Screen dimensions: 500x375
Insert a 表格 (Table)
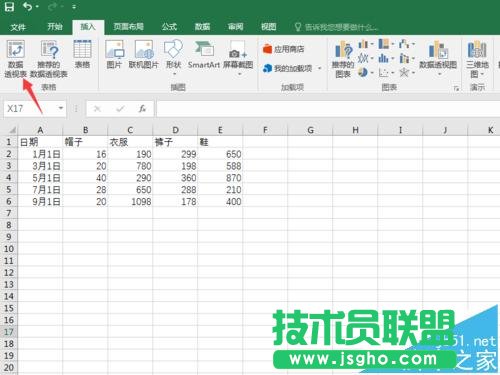point(82,55)
